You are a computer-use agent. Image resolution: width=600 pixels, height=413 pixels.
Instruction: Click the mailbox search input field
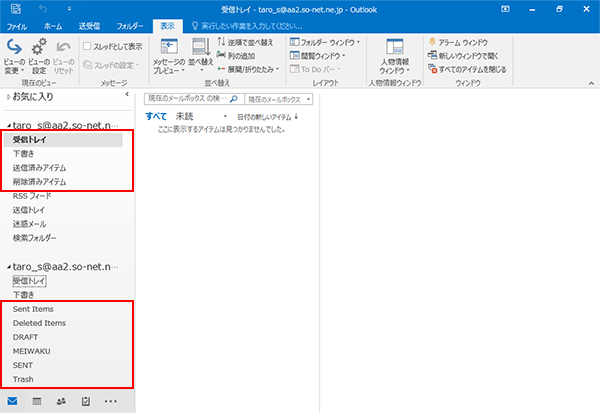[185, 100]
